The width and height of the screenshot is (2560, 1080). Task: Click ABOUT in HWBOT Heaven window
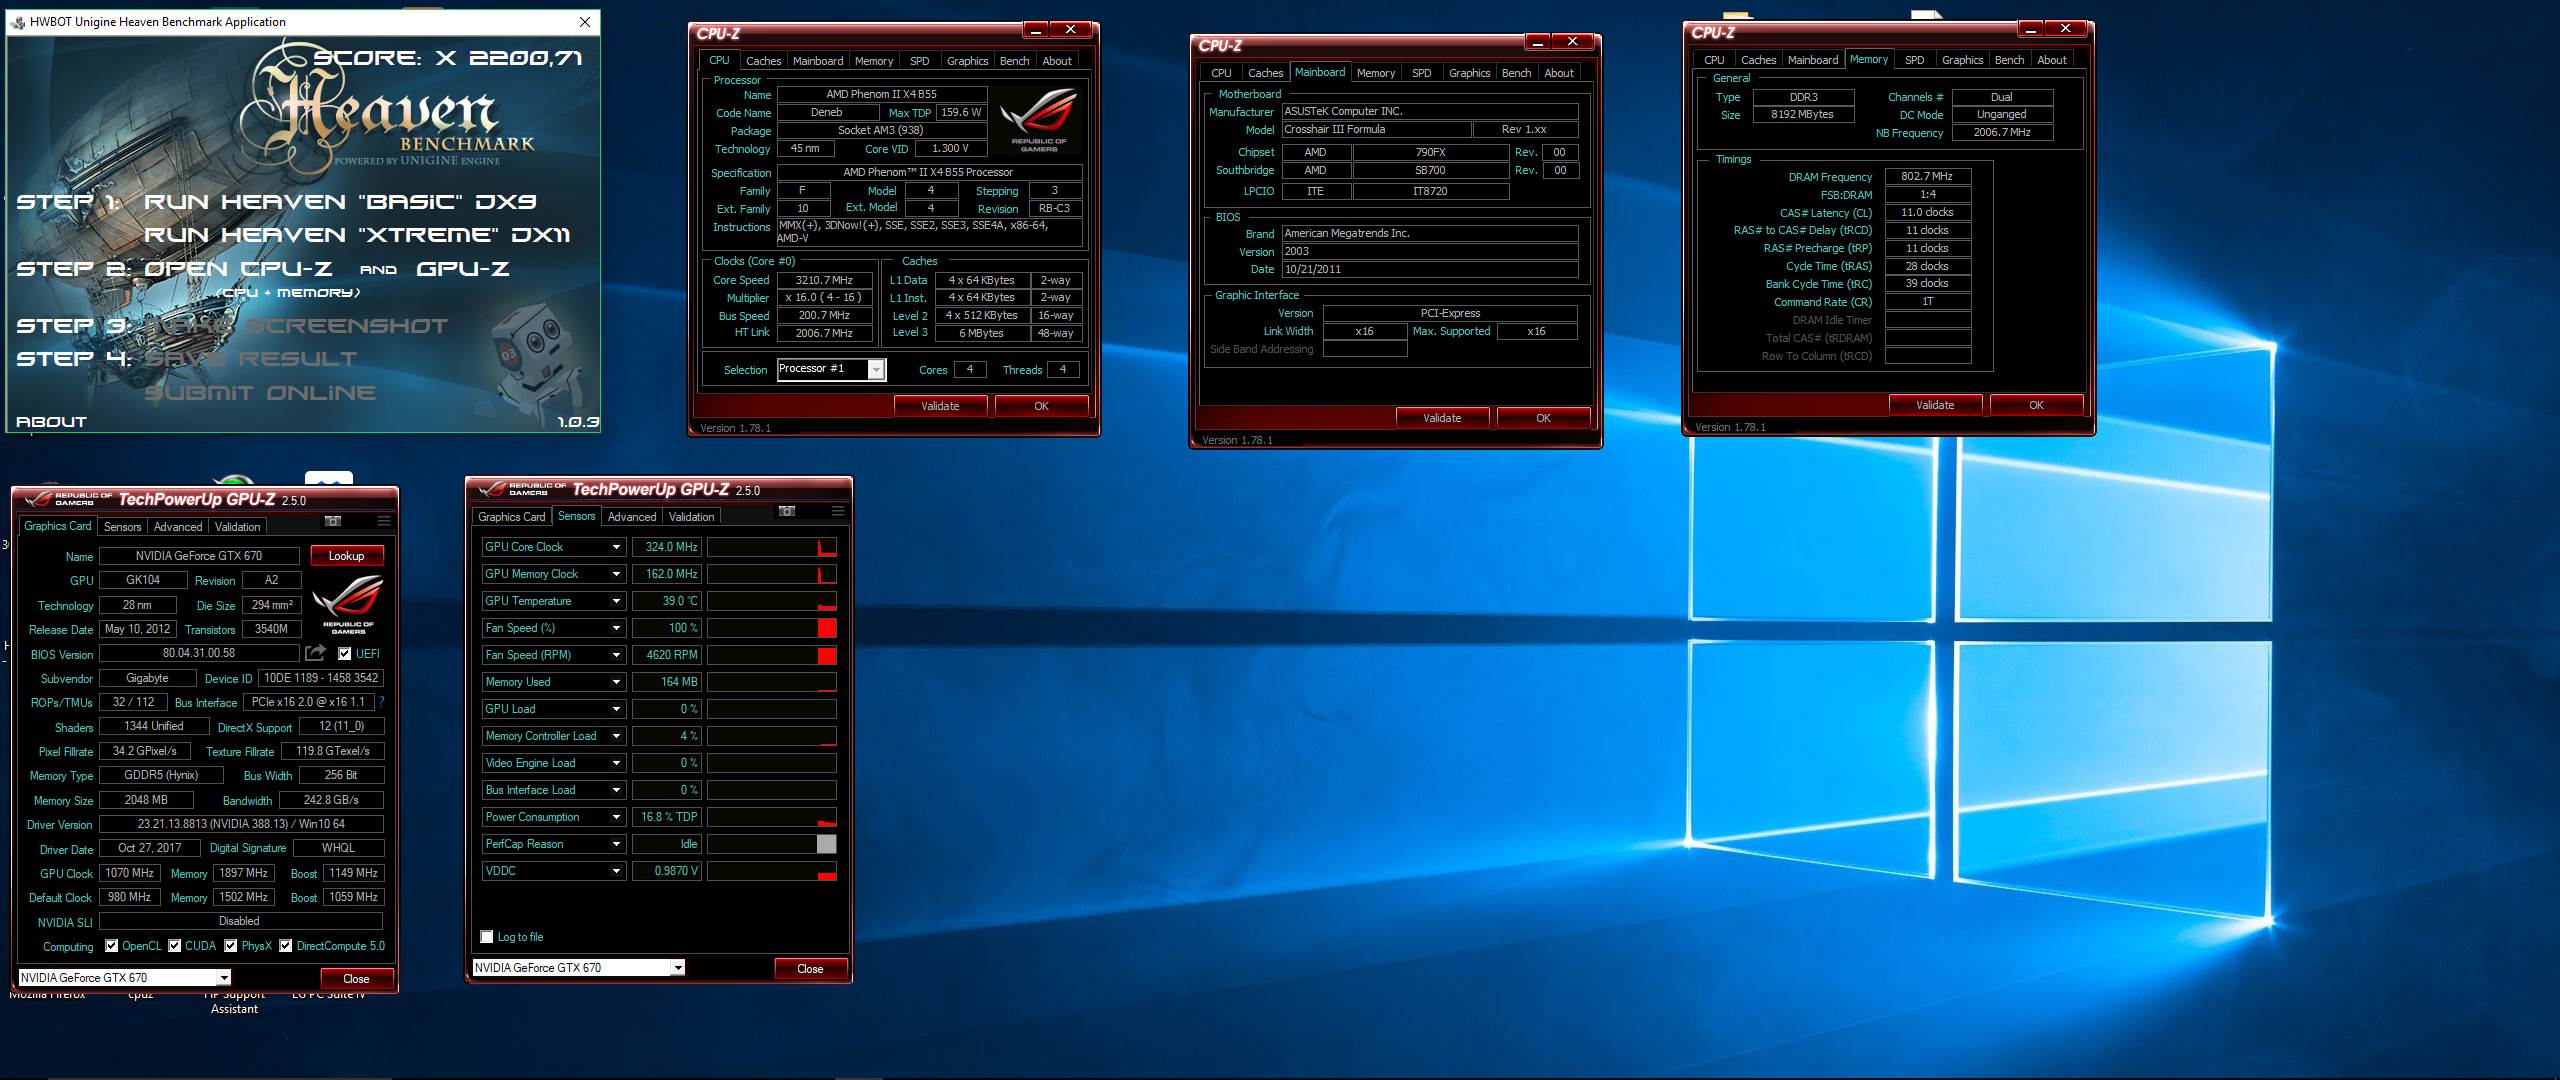[x=51, y=422]
